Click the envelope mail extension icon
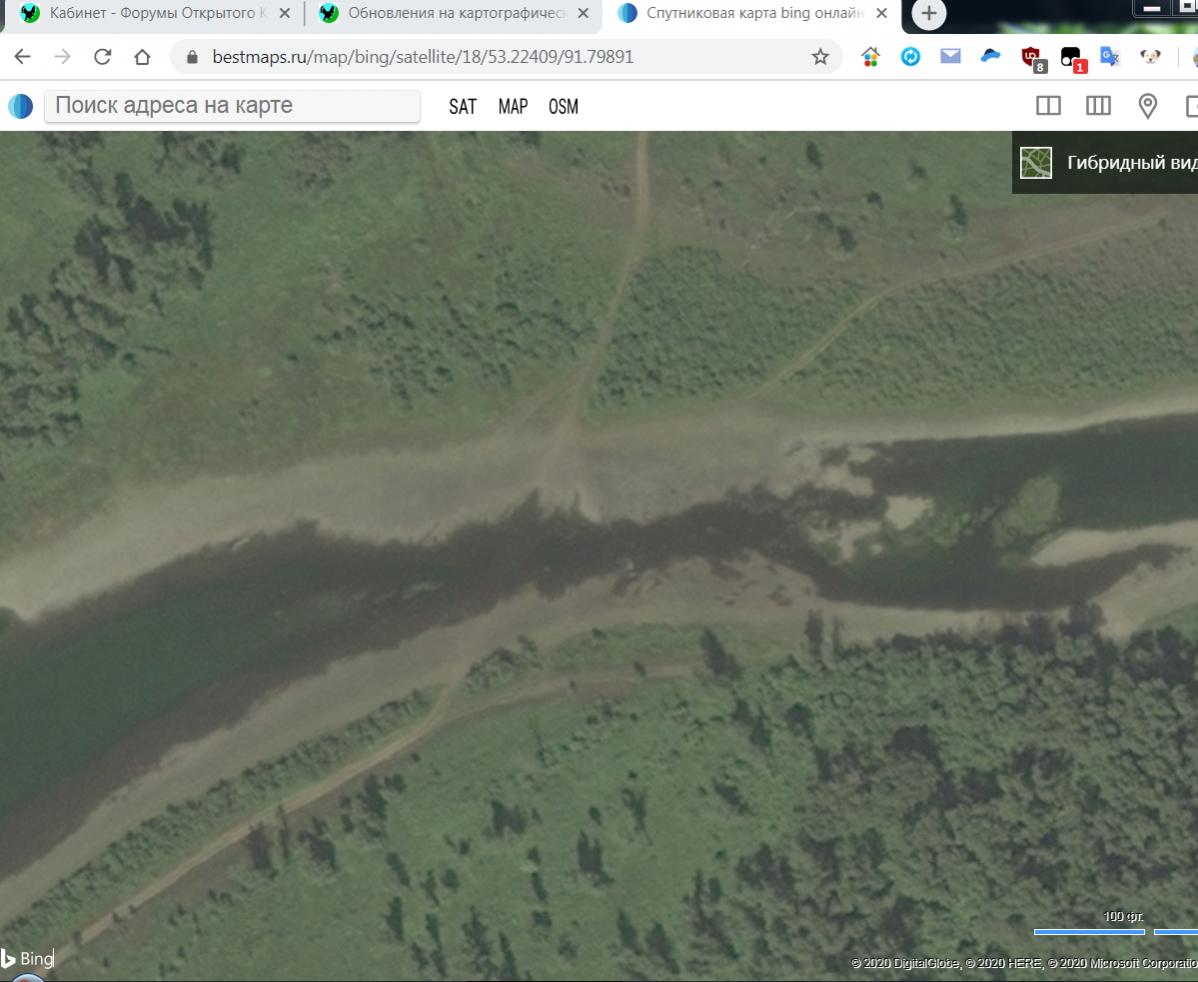 950,57
